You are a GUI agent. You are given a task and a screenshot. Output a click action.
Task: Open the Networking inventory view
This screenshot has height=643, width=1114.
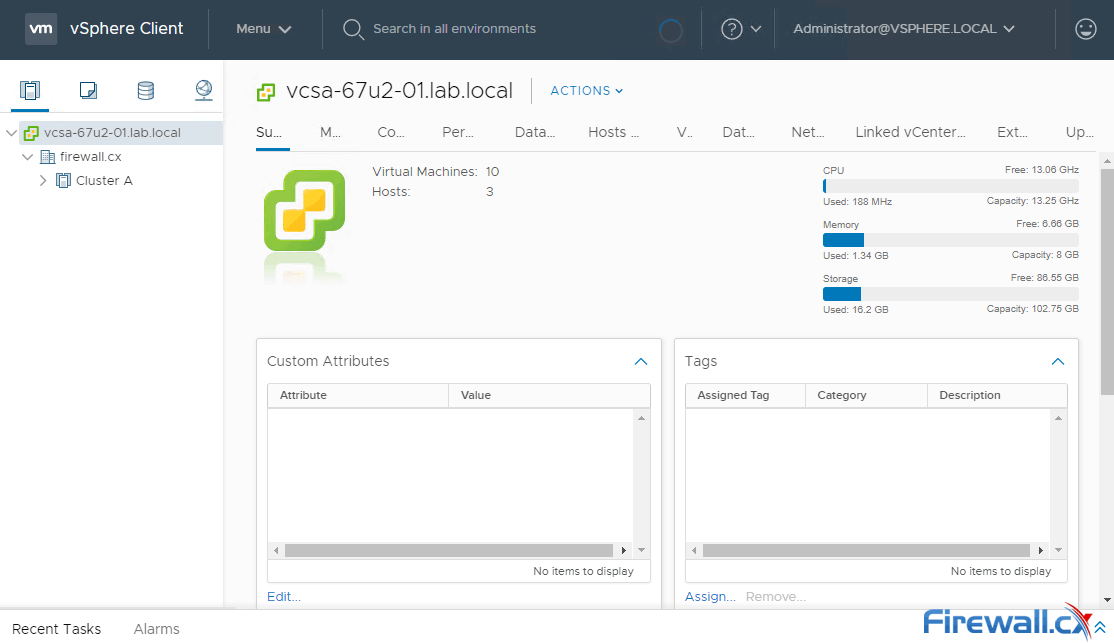pyautogui.click(x=204, y=90)
